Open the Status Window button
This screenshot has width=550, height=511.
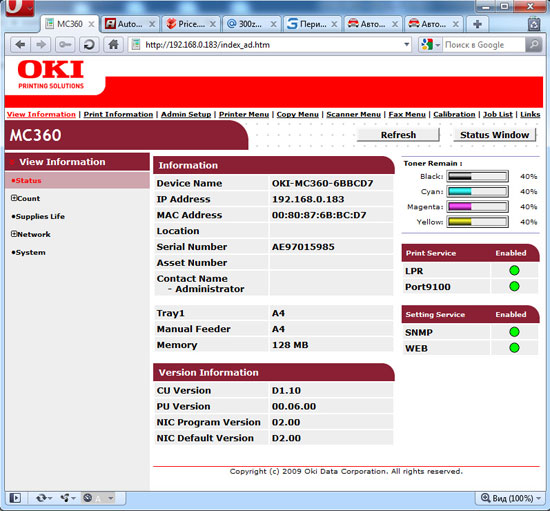point(495,135)
